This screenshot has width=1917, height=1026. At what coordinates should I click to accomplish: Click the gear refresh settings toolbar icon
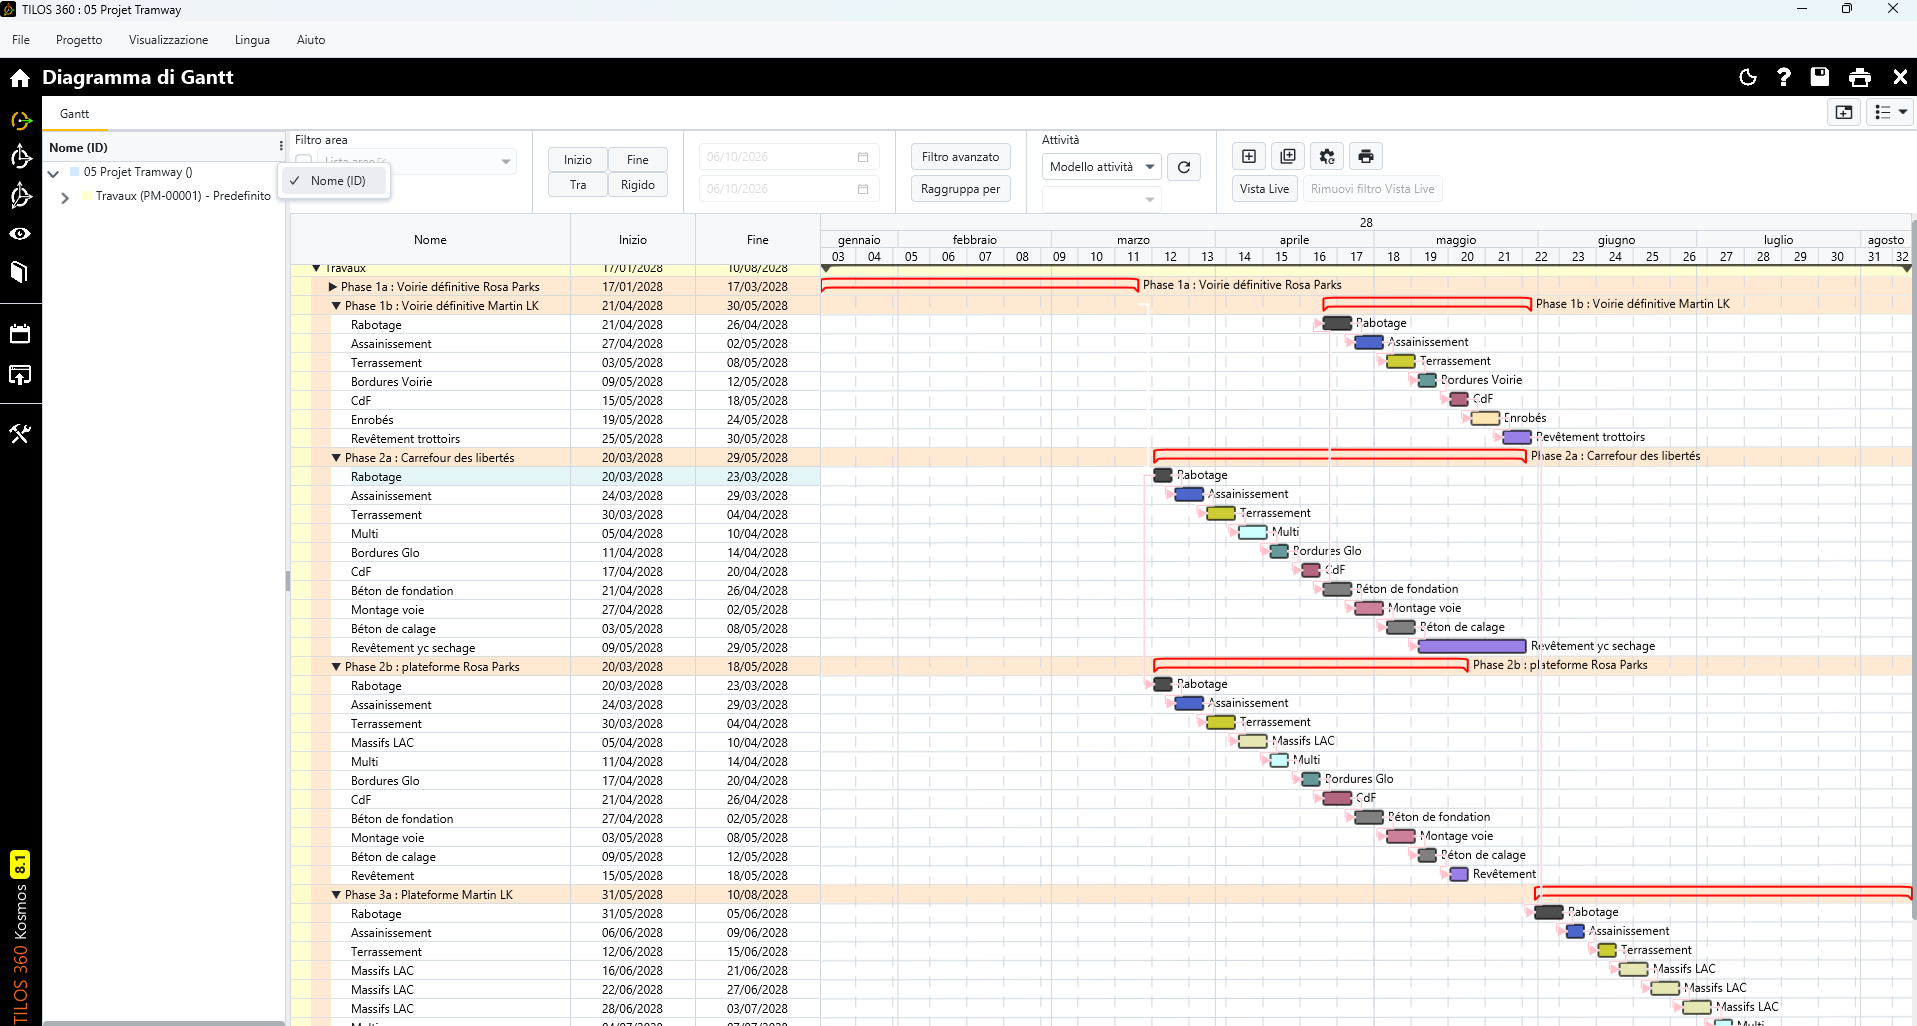1327,156
